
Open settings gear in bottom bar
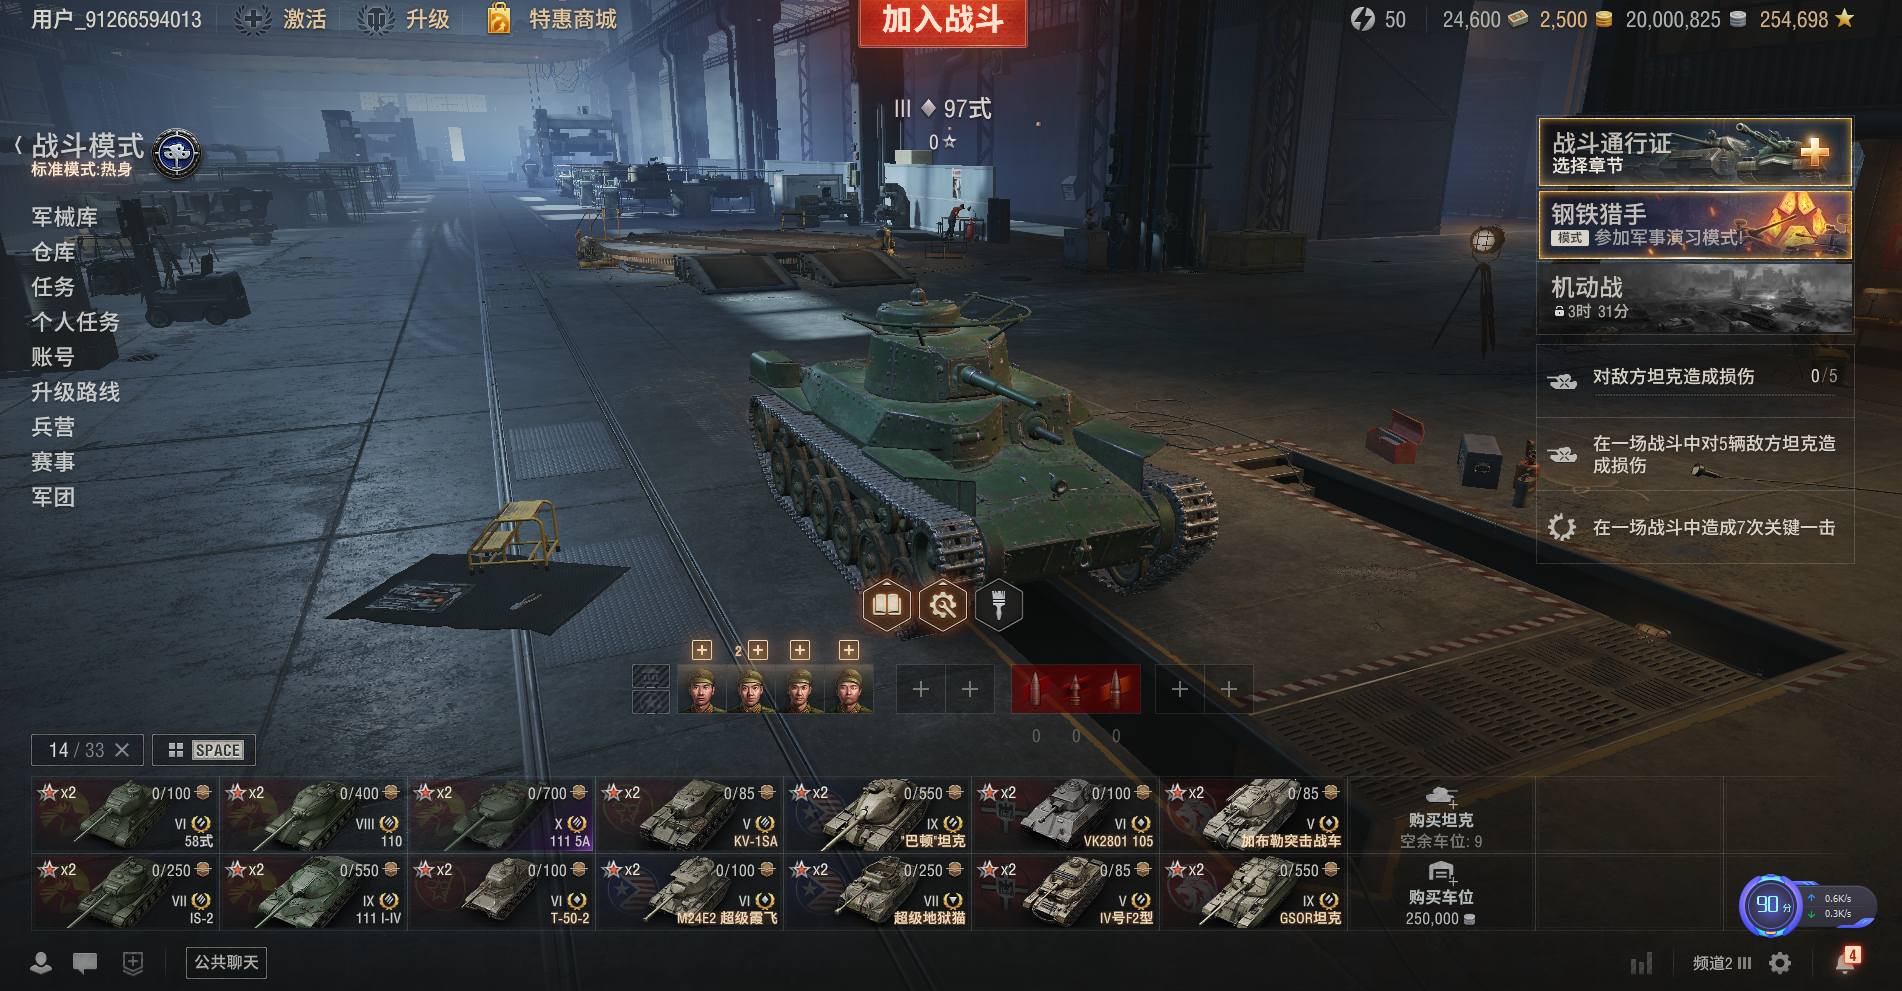click(1780, 963)
